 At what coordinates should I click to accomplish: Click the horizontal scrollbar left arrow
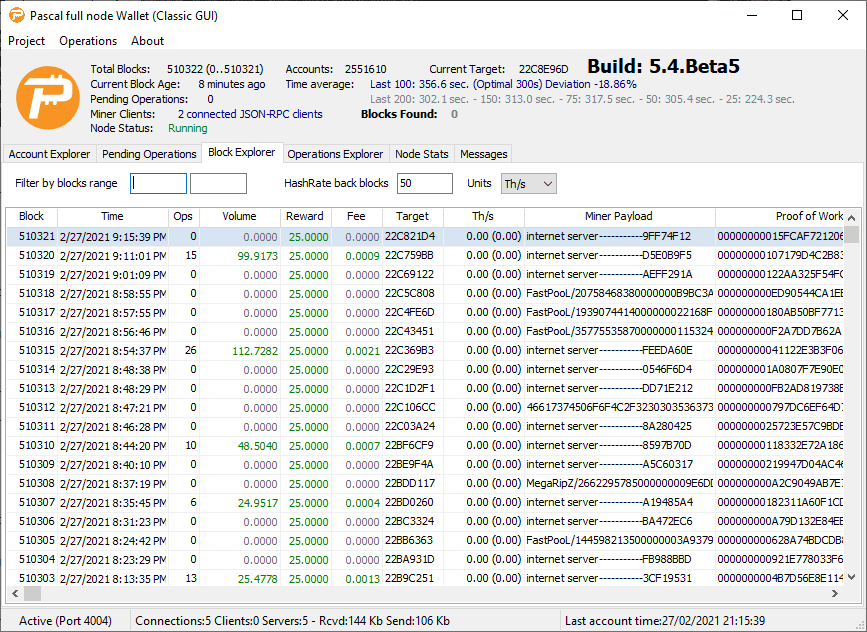click(15, 594)
